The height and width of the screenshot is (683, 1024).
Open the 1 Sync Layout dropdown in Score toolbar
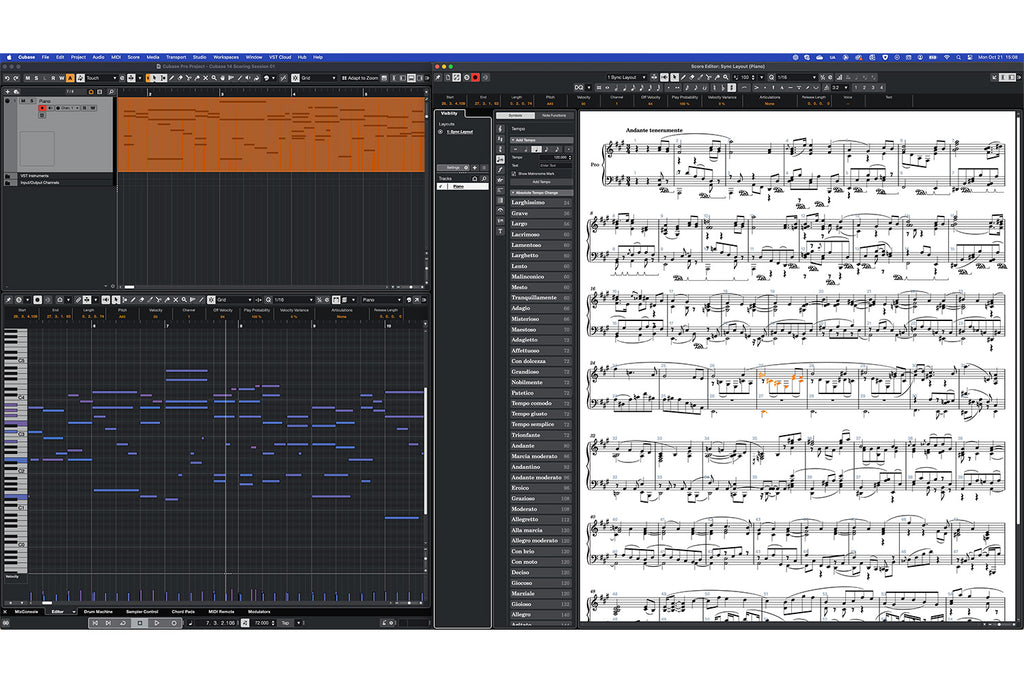(628, 77)
